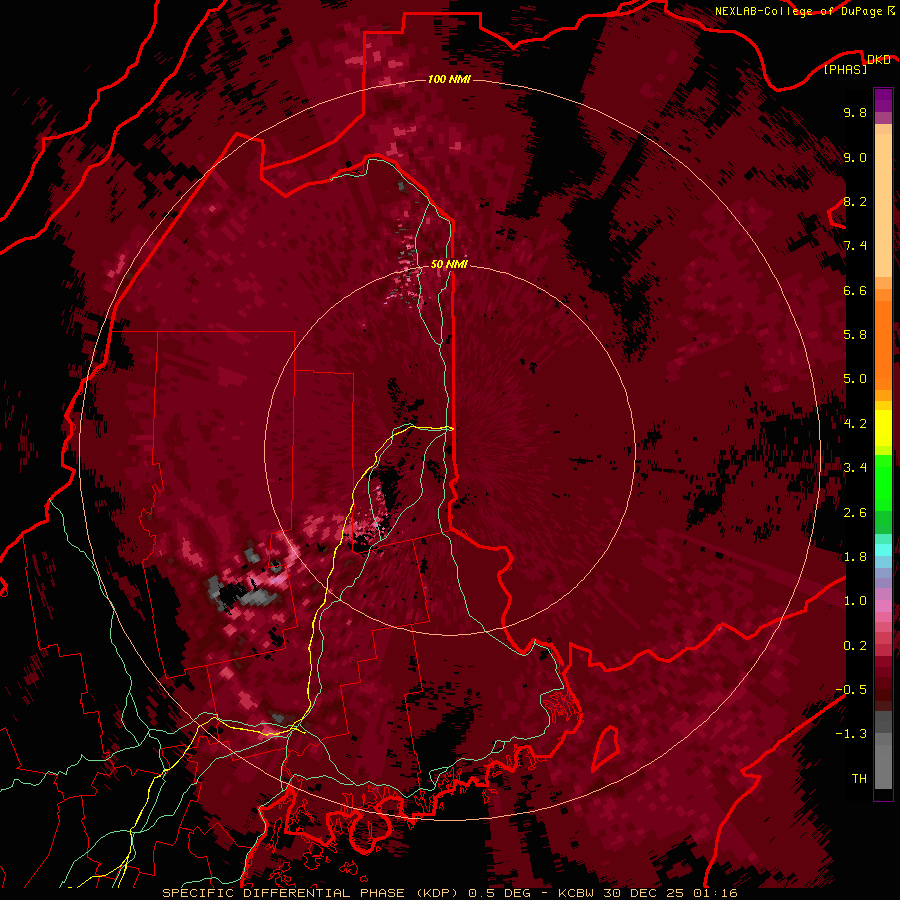Screen dimensions: 900x900
Task: Pick the yellow segment of the color bar
Action: (883, 428)
